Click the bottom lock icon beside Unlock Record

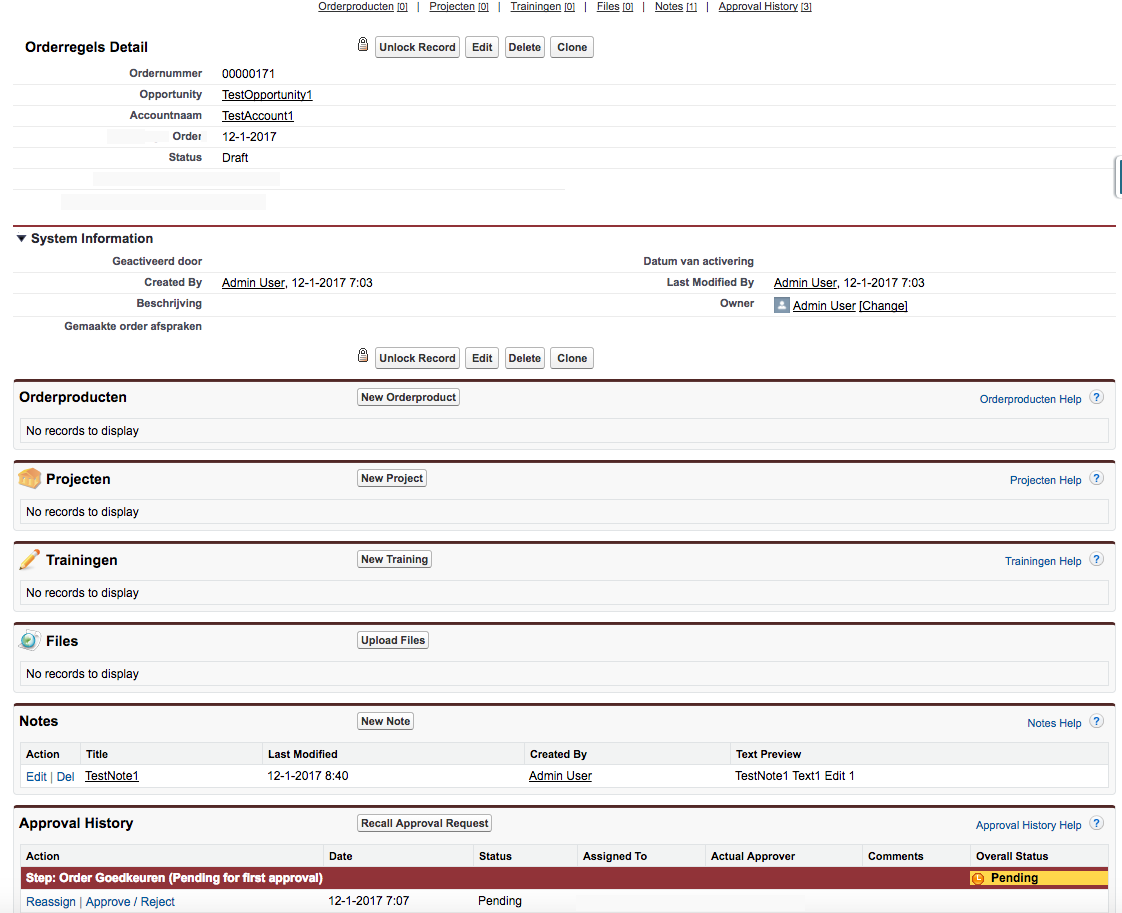363,356
